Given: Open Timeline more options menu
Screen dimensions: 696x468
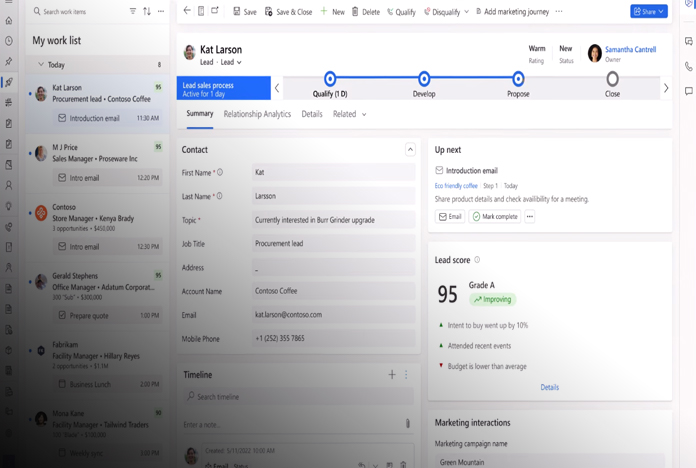Looking at the screenshot, I should click(406, 375).
